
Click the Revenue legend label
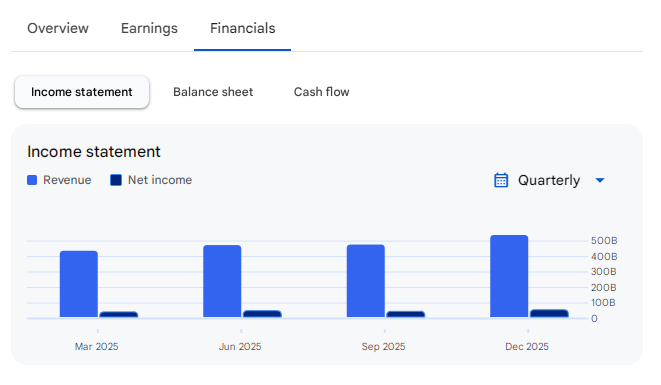tap(67, 180)
